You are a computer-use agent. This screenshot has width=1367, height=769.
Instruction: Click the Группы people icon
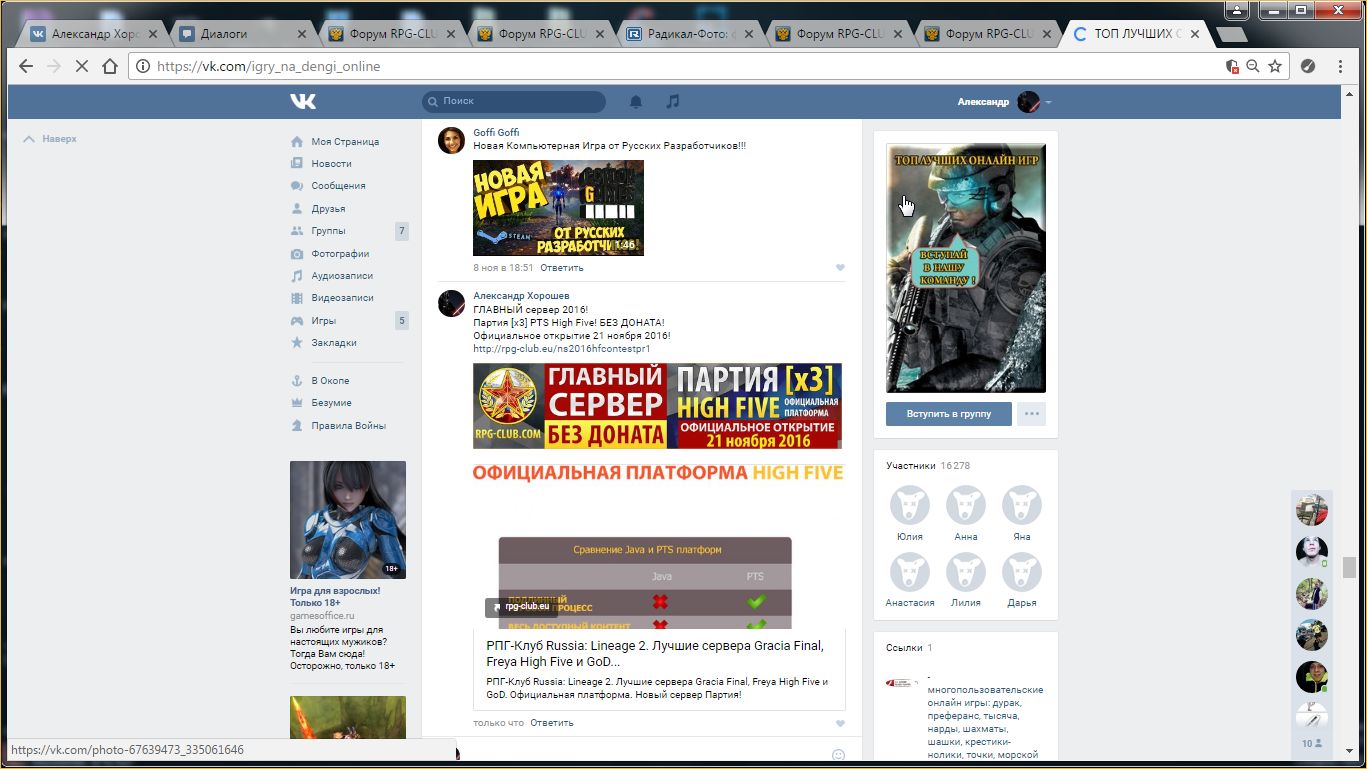(x=297, y=231)
